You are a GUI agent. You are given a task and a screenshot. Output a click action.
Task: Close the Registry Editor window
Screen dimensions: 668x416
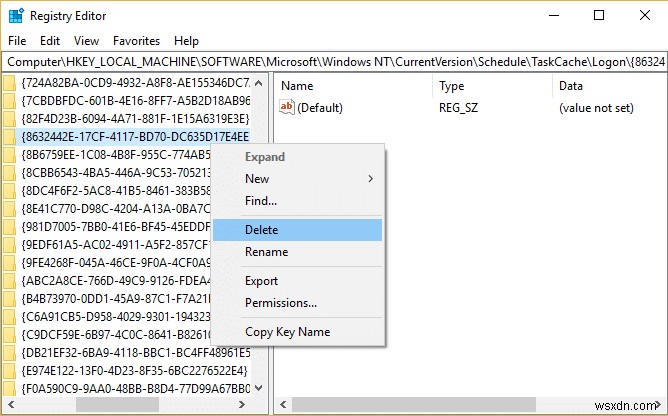pyautogui.click(x=645, y=16)
